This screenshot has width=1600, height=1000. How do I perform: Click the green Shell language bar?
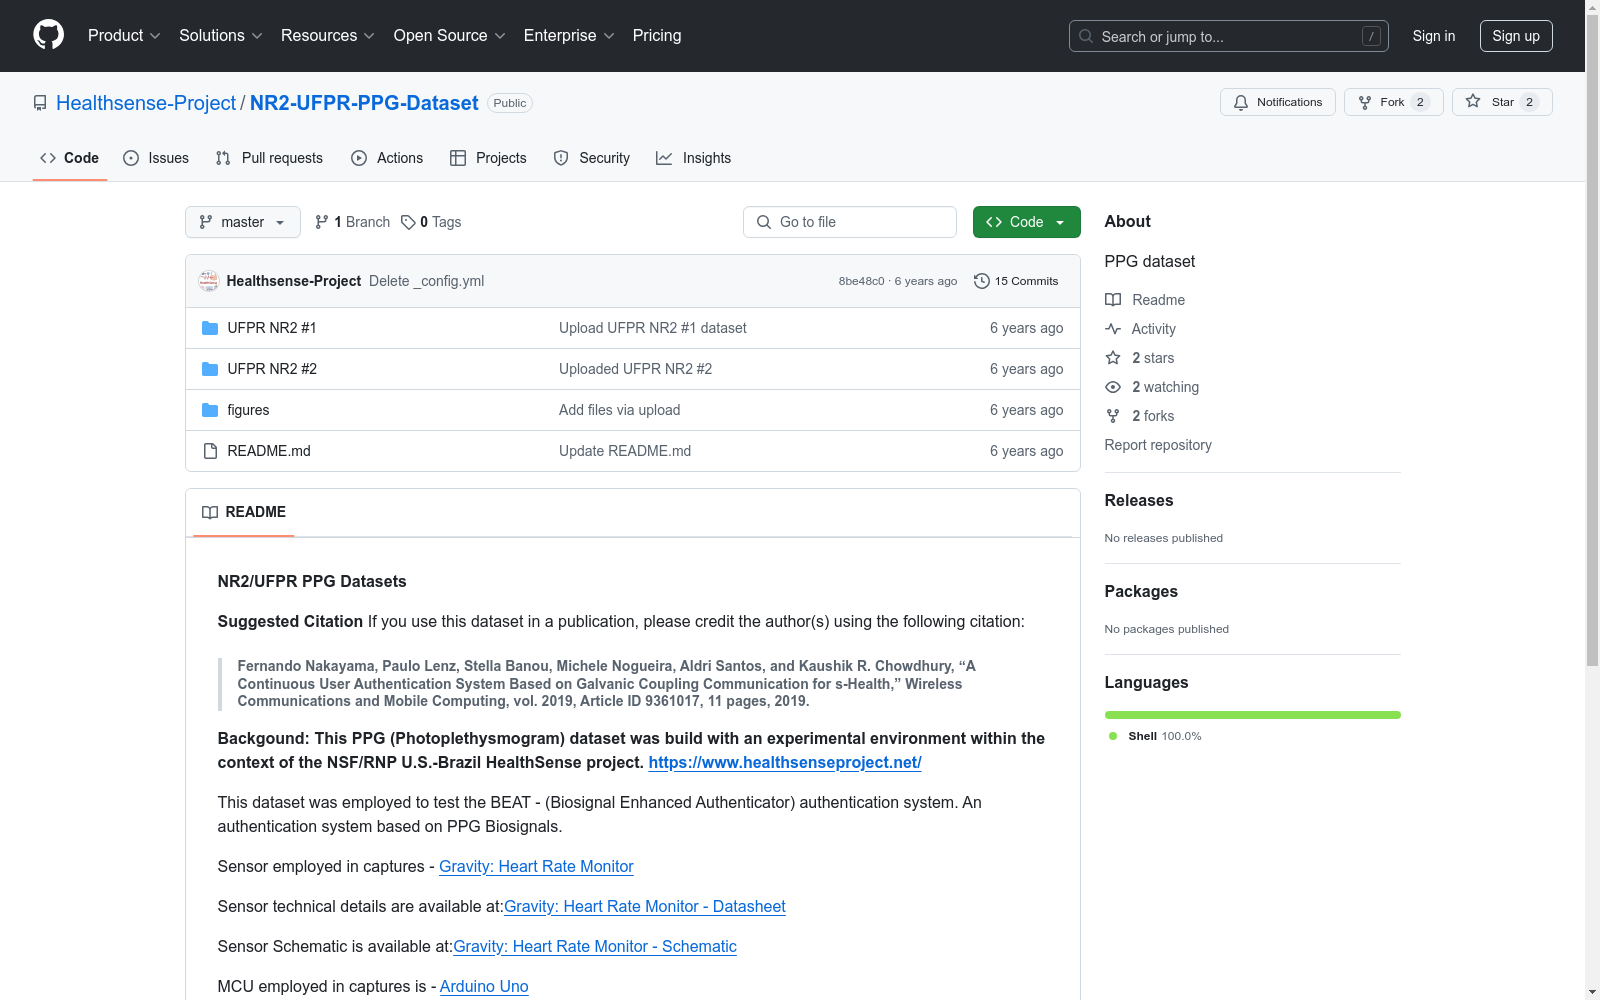coord(1252,715)
